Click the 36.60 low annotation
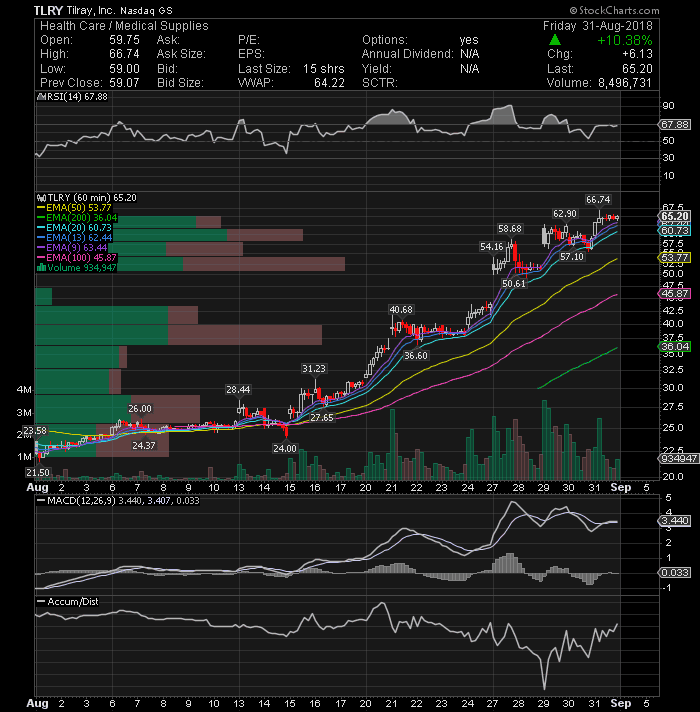The width and height of the screenshot is (700, 712). pos(416,356)
